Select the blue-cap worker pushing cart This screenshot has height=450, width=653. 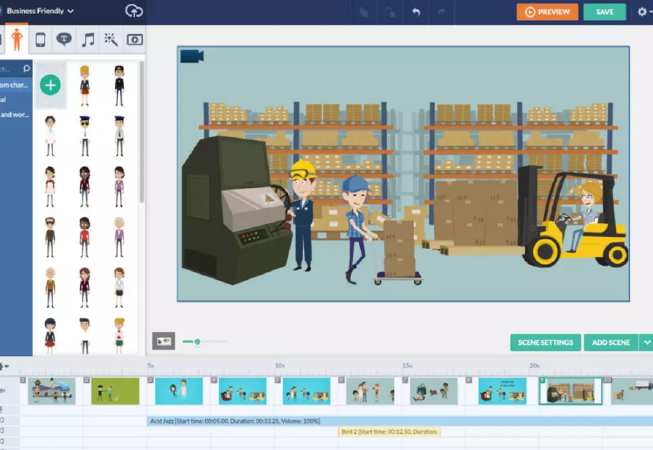pyautogui.click(x=357, y=229)
